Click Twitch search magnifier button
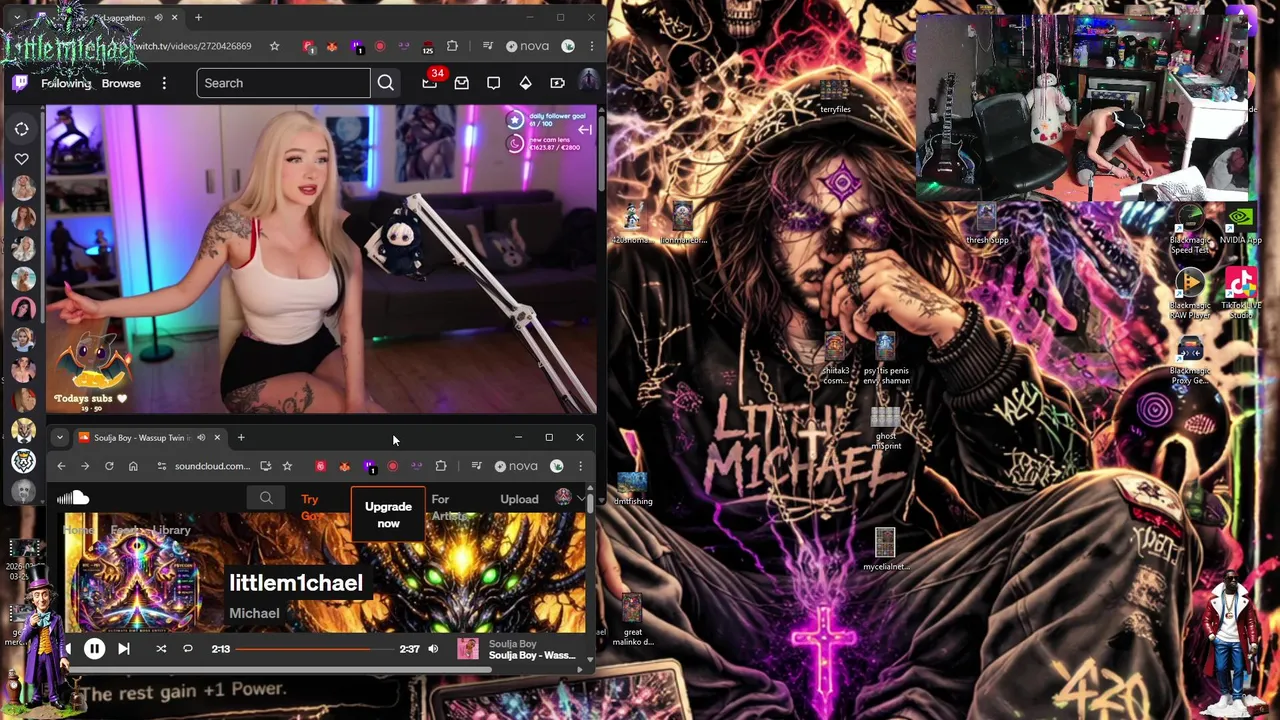Viewport: 1280px width, 720px height. (386, 83)
